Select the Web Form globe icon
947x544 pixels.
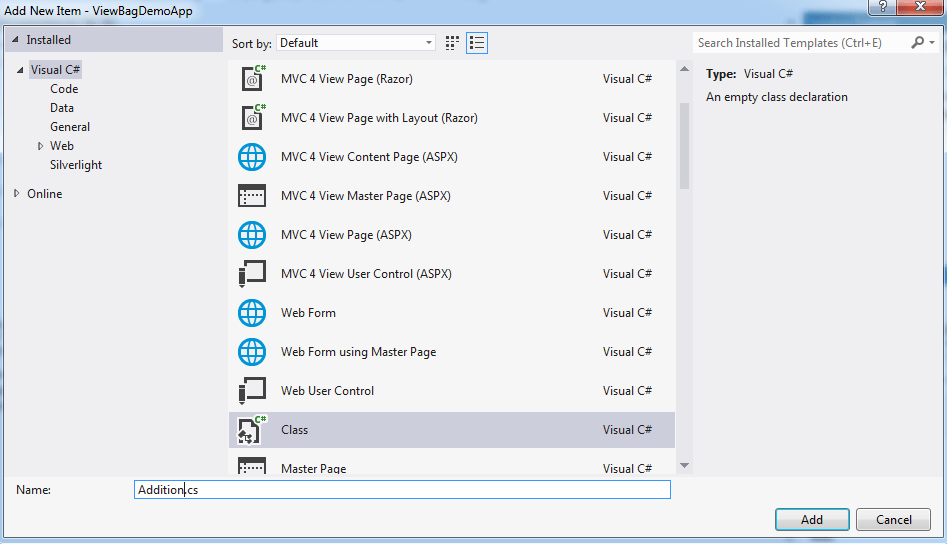pyautogui.click(x=252, y=313)
